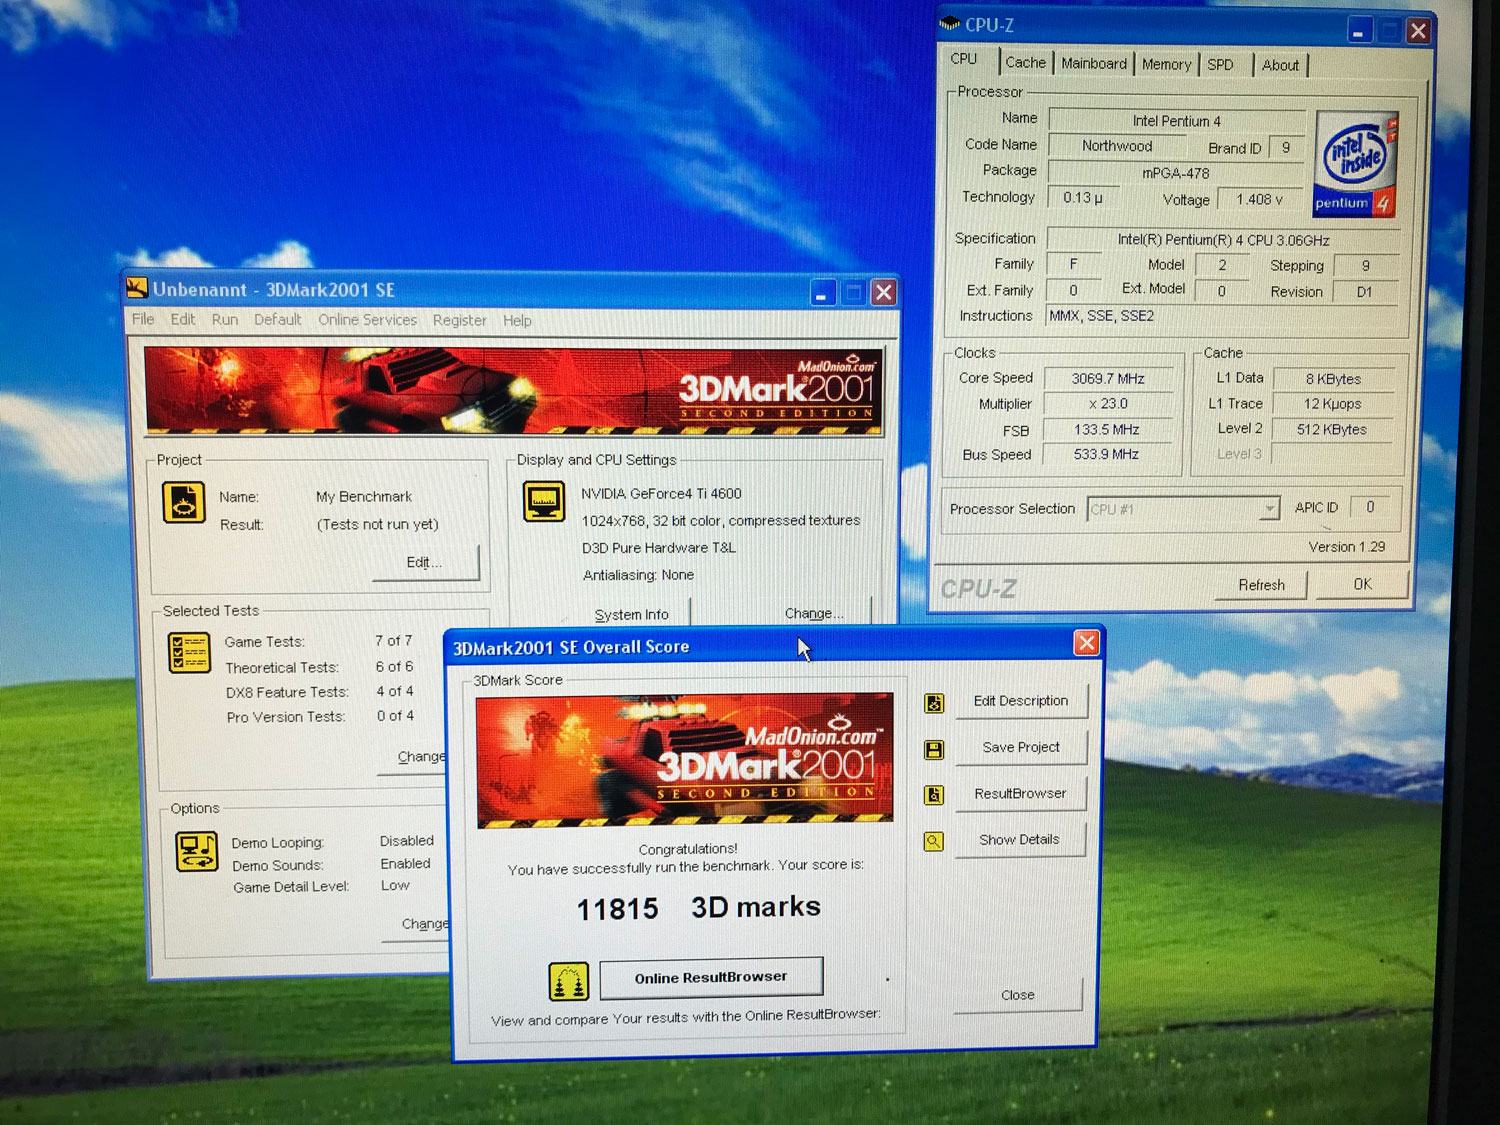Minimize the 3DMark2001 SE window

[x=822, y=293]
